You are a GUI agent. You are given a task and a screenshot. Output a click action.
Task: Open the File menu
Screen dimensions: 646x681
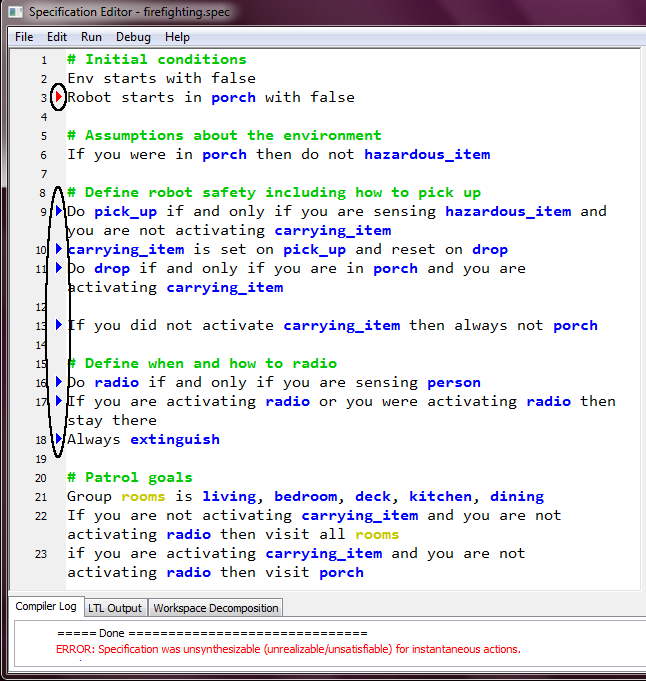point(24,37)
